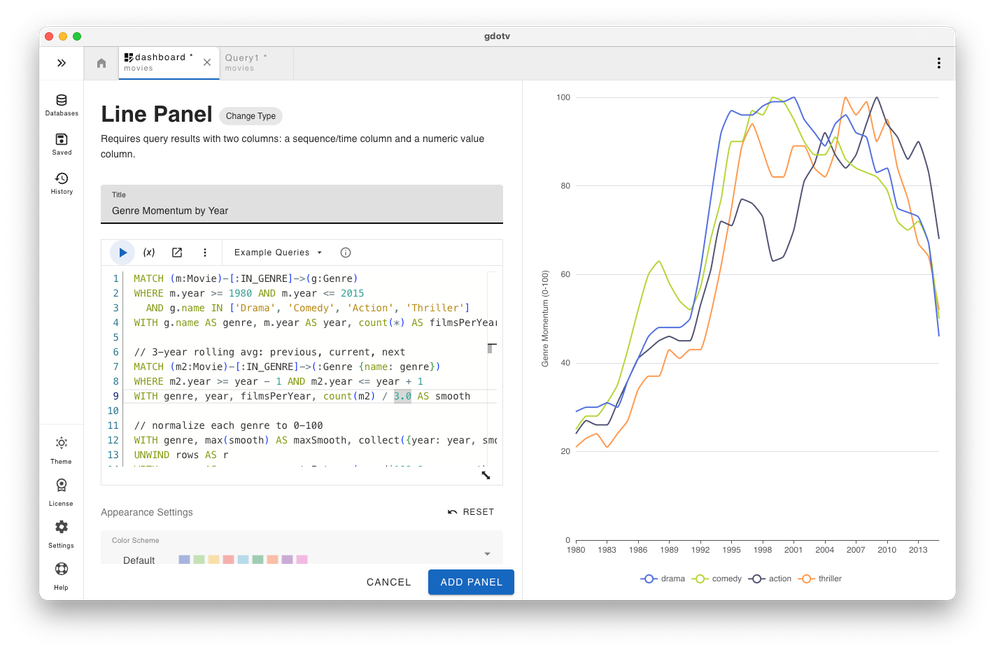Open the query parameters (x) icon

[149, 253]
